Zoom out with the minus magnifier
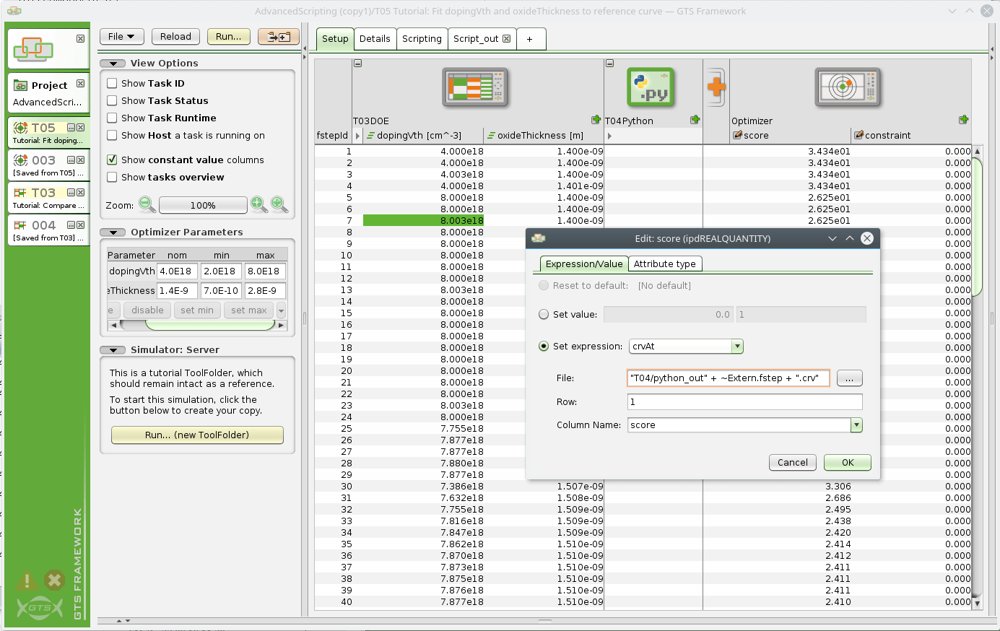 (147, 204)
